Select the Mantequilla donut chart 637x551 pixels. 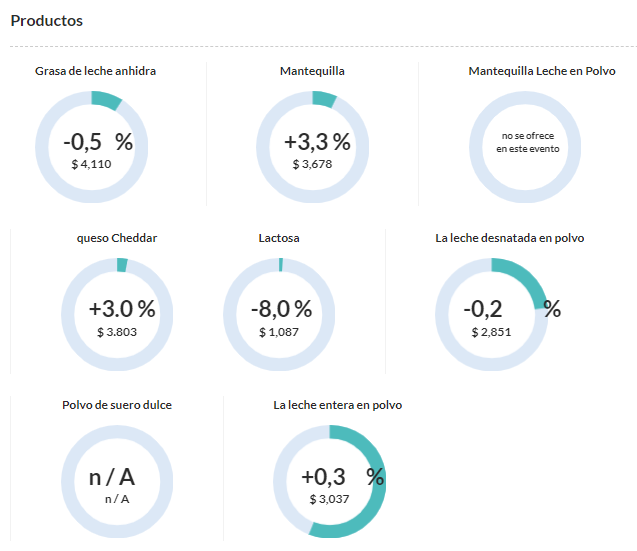pyautogui.click(x=312, y=147)
